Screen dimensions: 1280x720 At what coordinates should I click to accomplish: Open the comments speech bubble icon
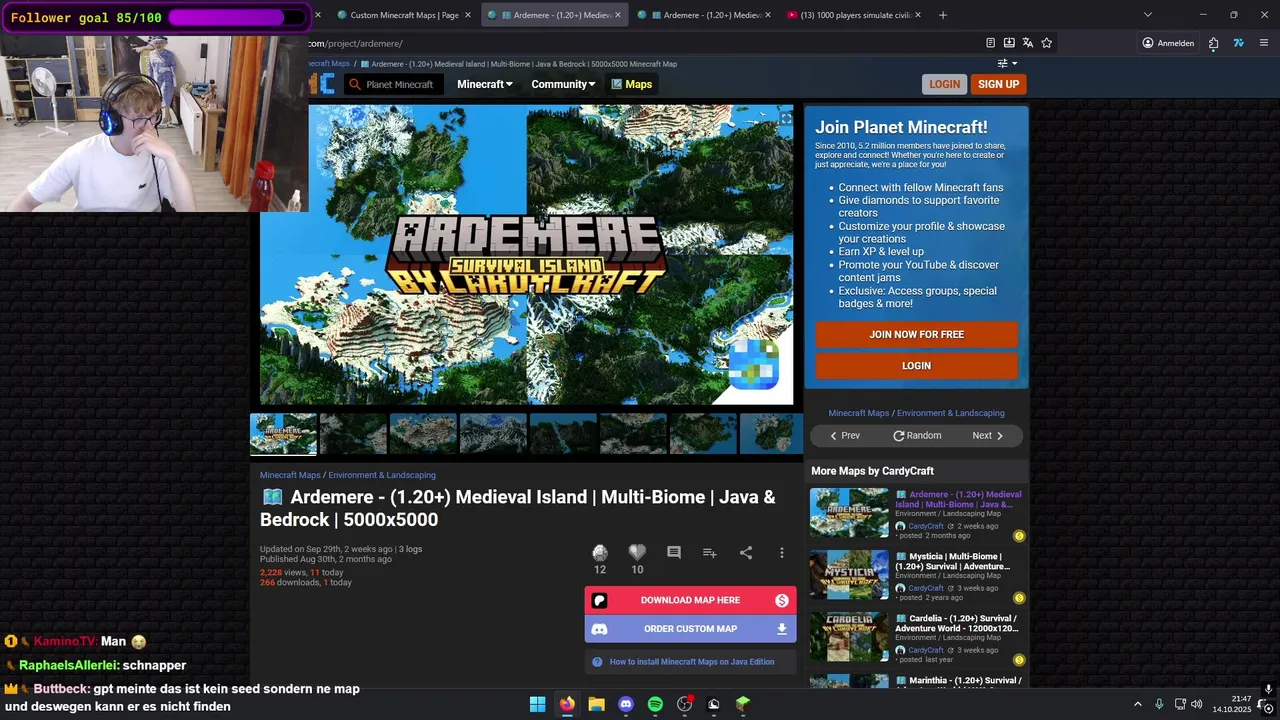click(674, 552)
